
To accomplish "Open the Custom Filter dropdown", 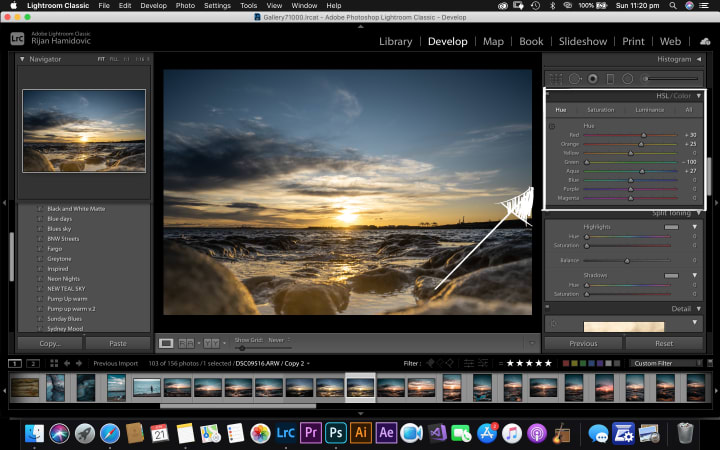I will pyautogui.click(x=665, y=363).
